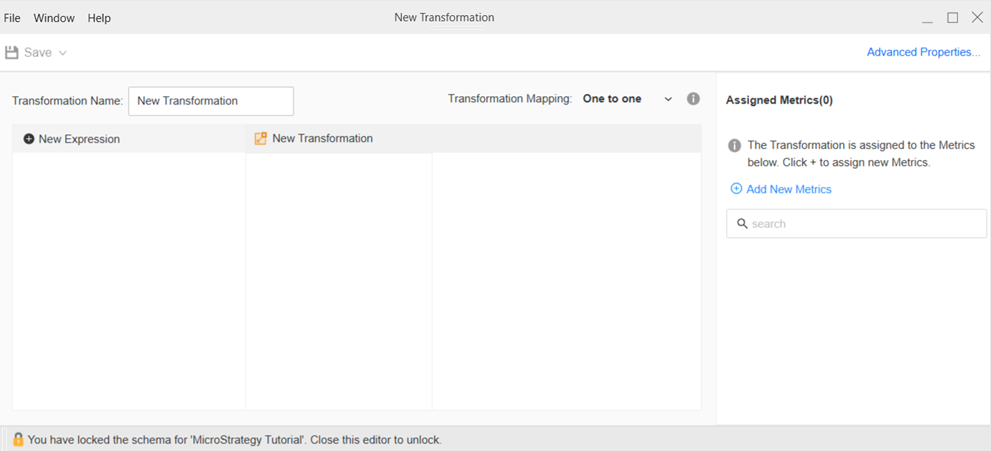This screenshot has width=991, height=451.
Task: Click the New Expression label
Action: point(79,139)
